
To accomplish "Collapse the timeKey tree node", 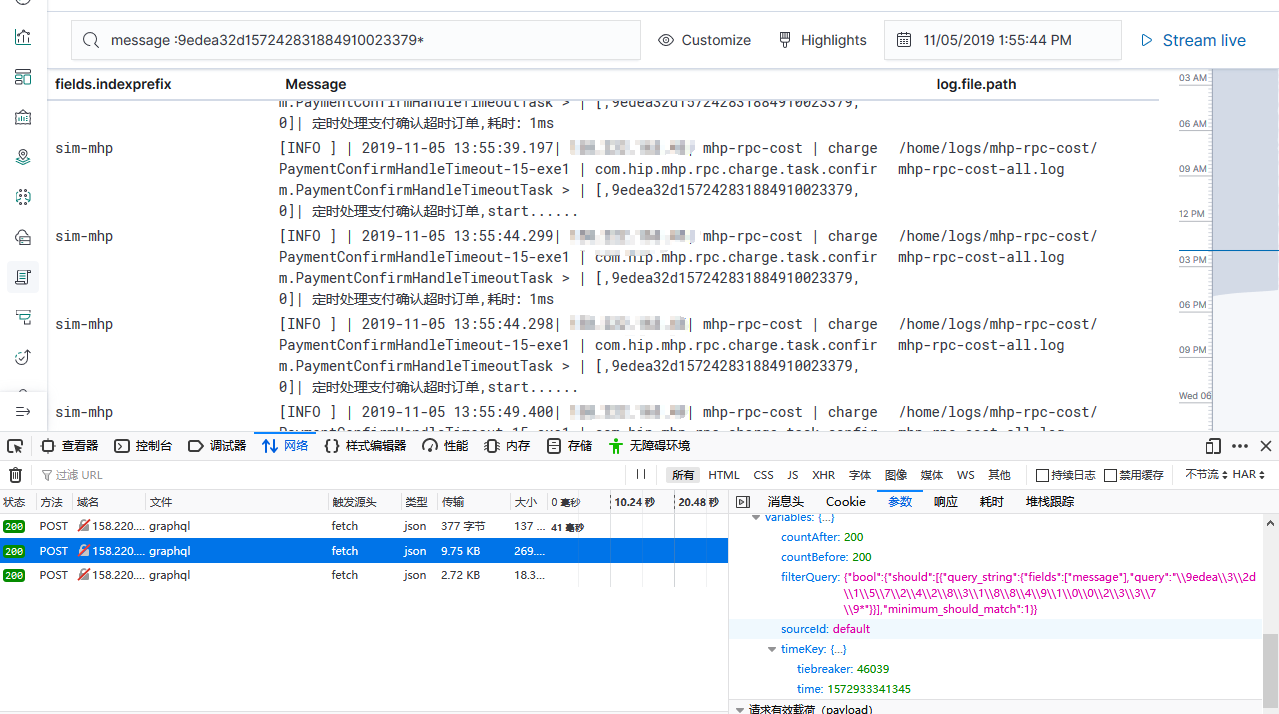I will 773,649.
